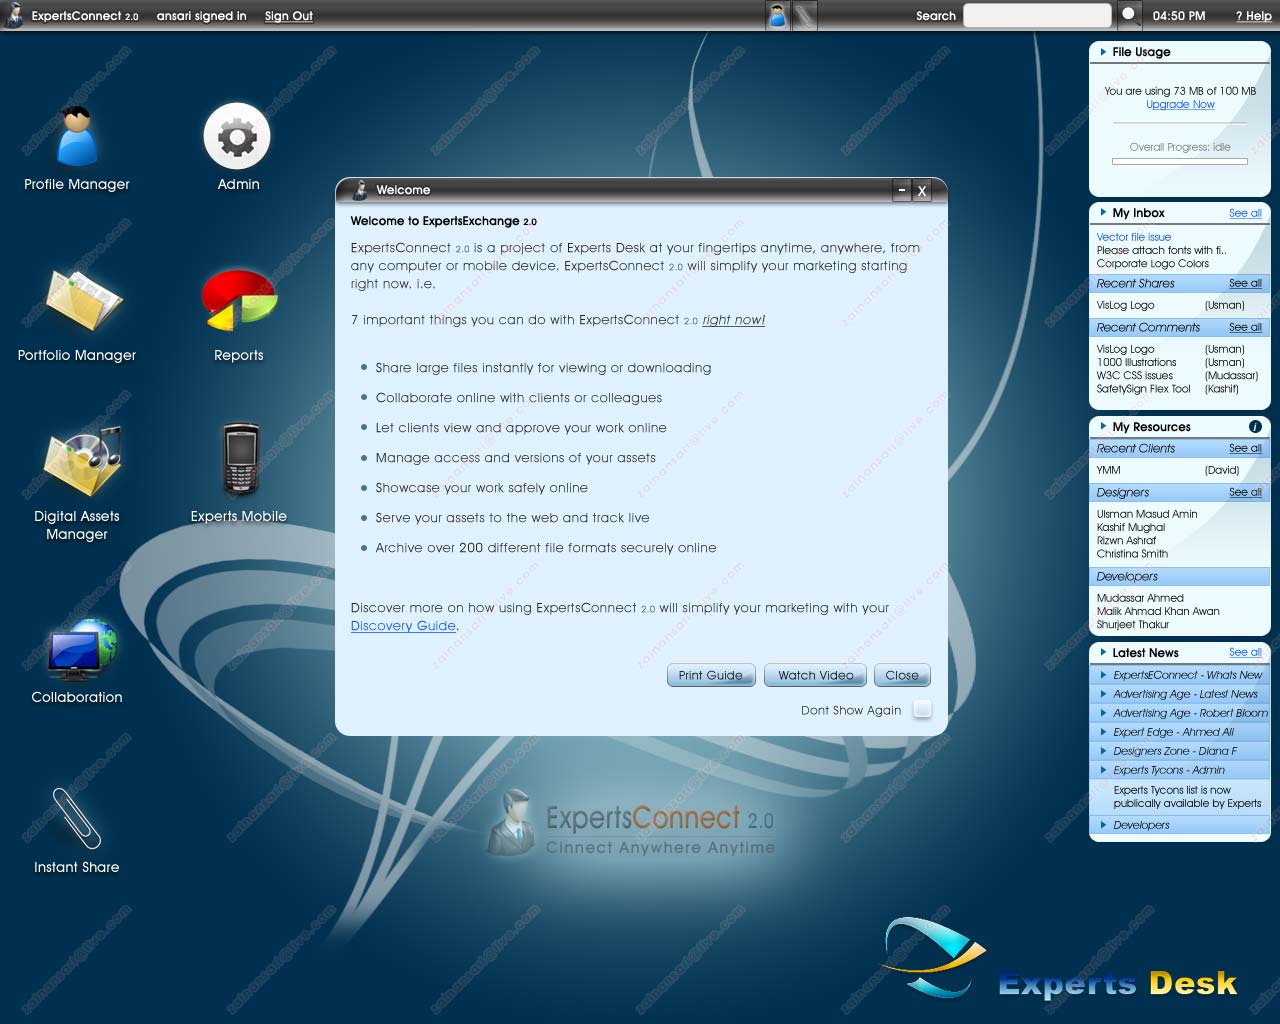
Task: Click the Print Guide button
Action: pyautogui.click(x=710, y=675)
